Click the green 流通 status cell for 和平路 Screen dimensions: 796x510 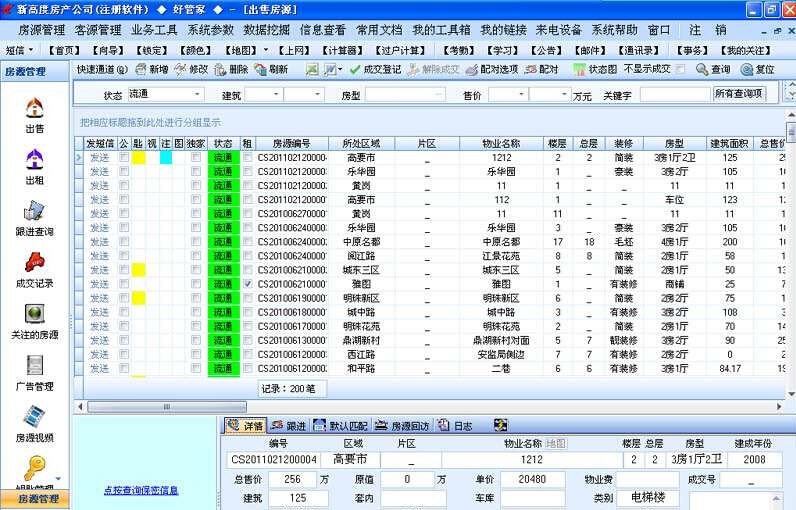(223, 368)
